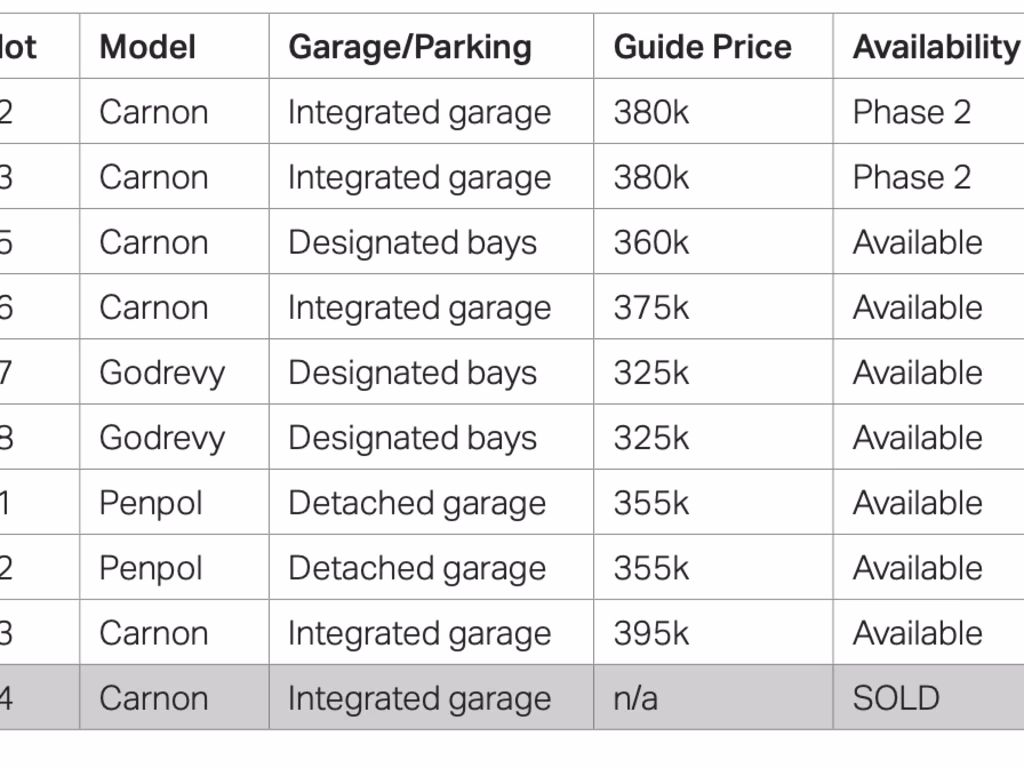Image resolution: width=1024 pixels, height=768 pixels.
Task: Click the Guide Price column header
Action: [702, 47]
